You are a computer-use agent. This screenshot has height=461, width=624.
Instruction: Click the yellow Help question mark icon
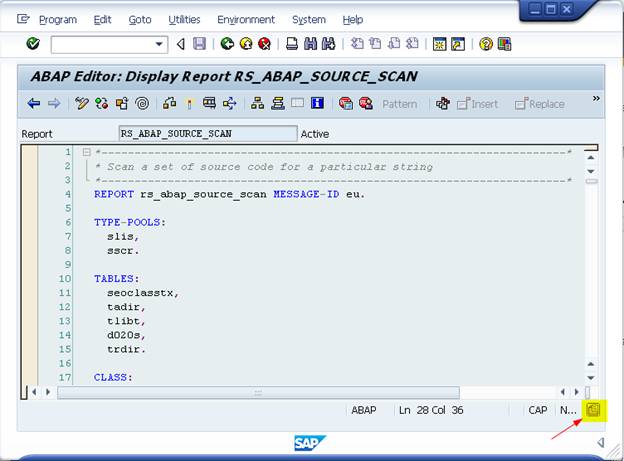click(486, 43)
